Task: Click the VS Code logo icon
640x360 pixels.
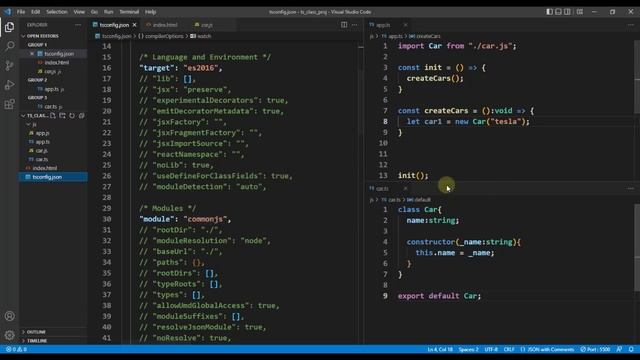Action: point(7,12)
